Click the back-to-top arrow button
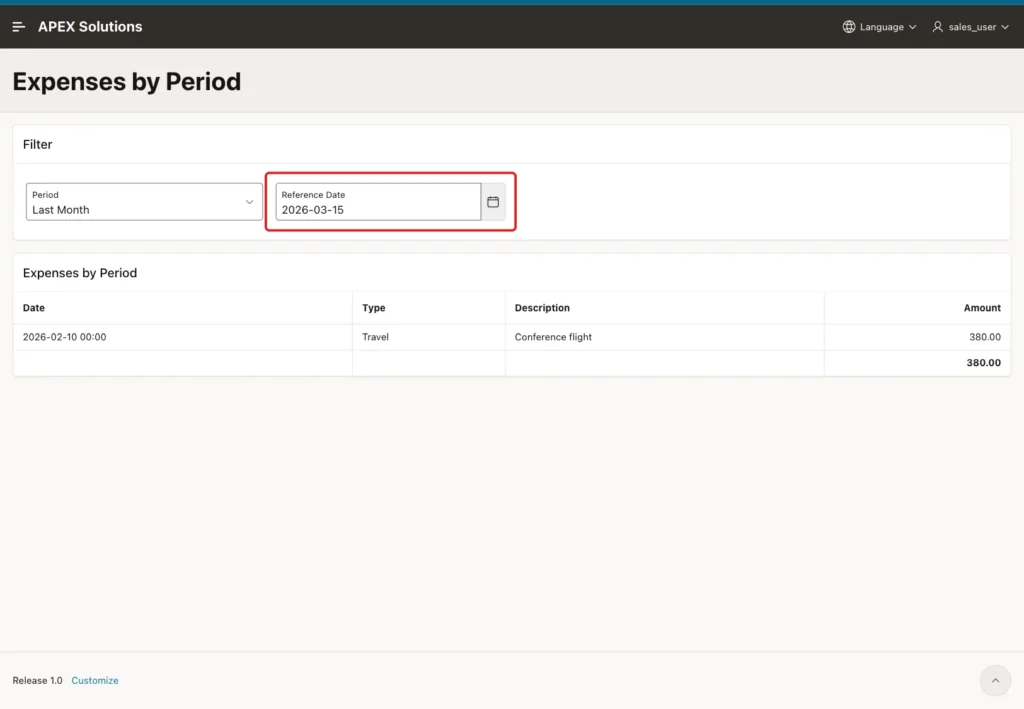1024x709 pixels. tap(995, 680)
